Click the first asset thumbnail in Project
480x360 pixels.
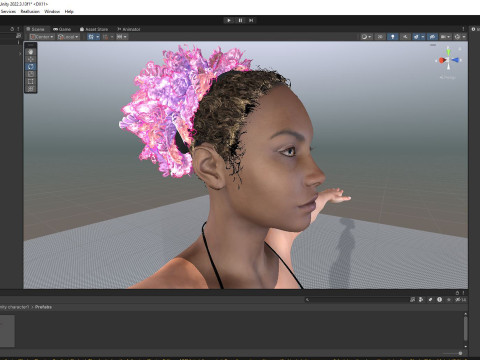click(7, 331)
